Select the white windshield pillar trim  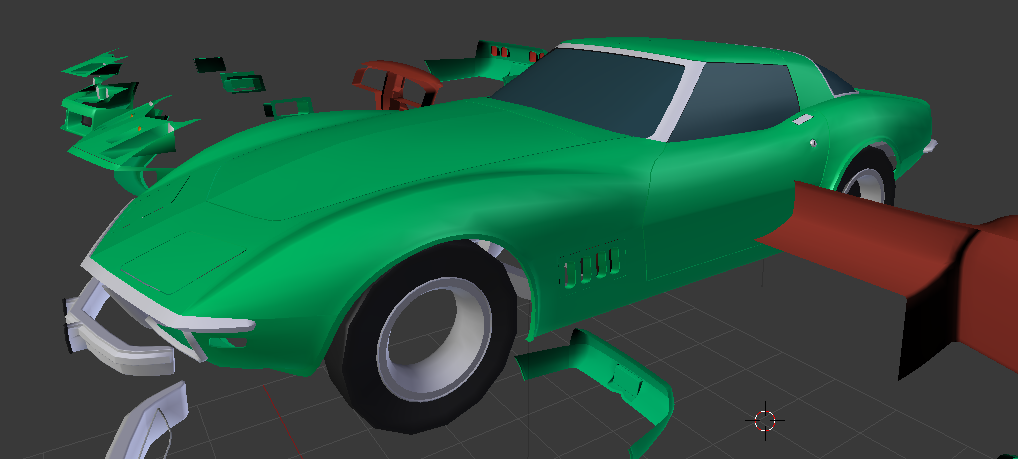point(678,101)
